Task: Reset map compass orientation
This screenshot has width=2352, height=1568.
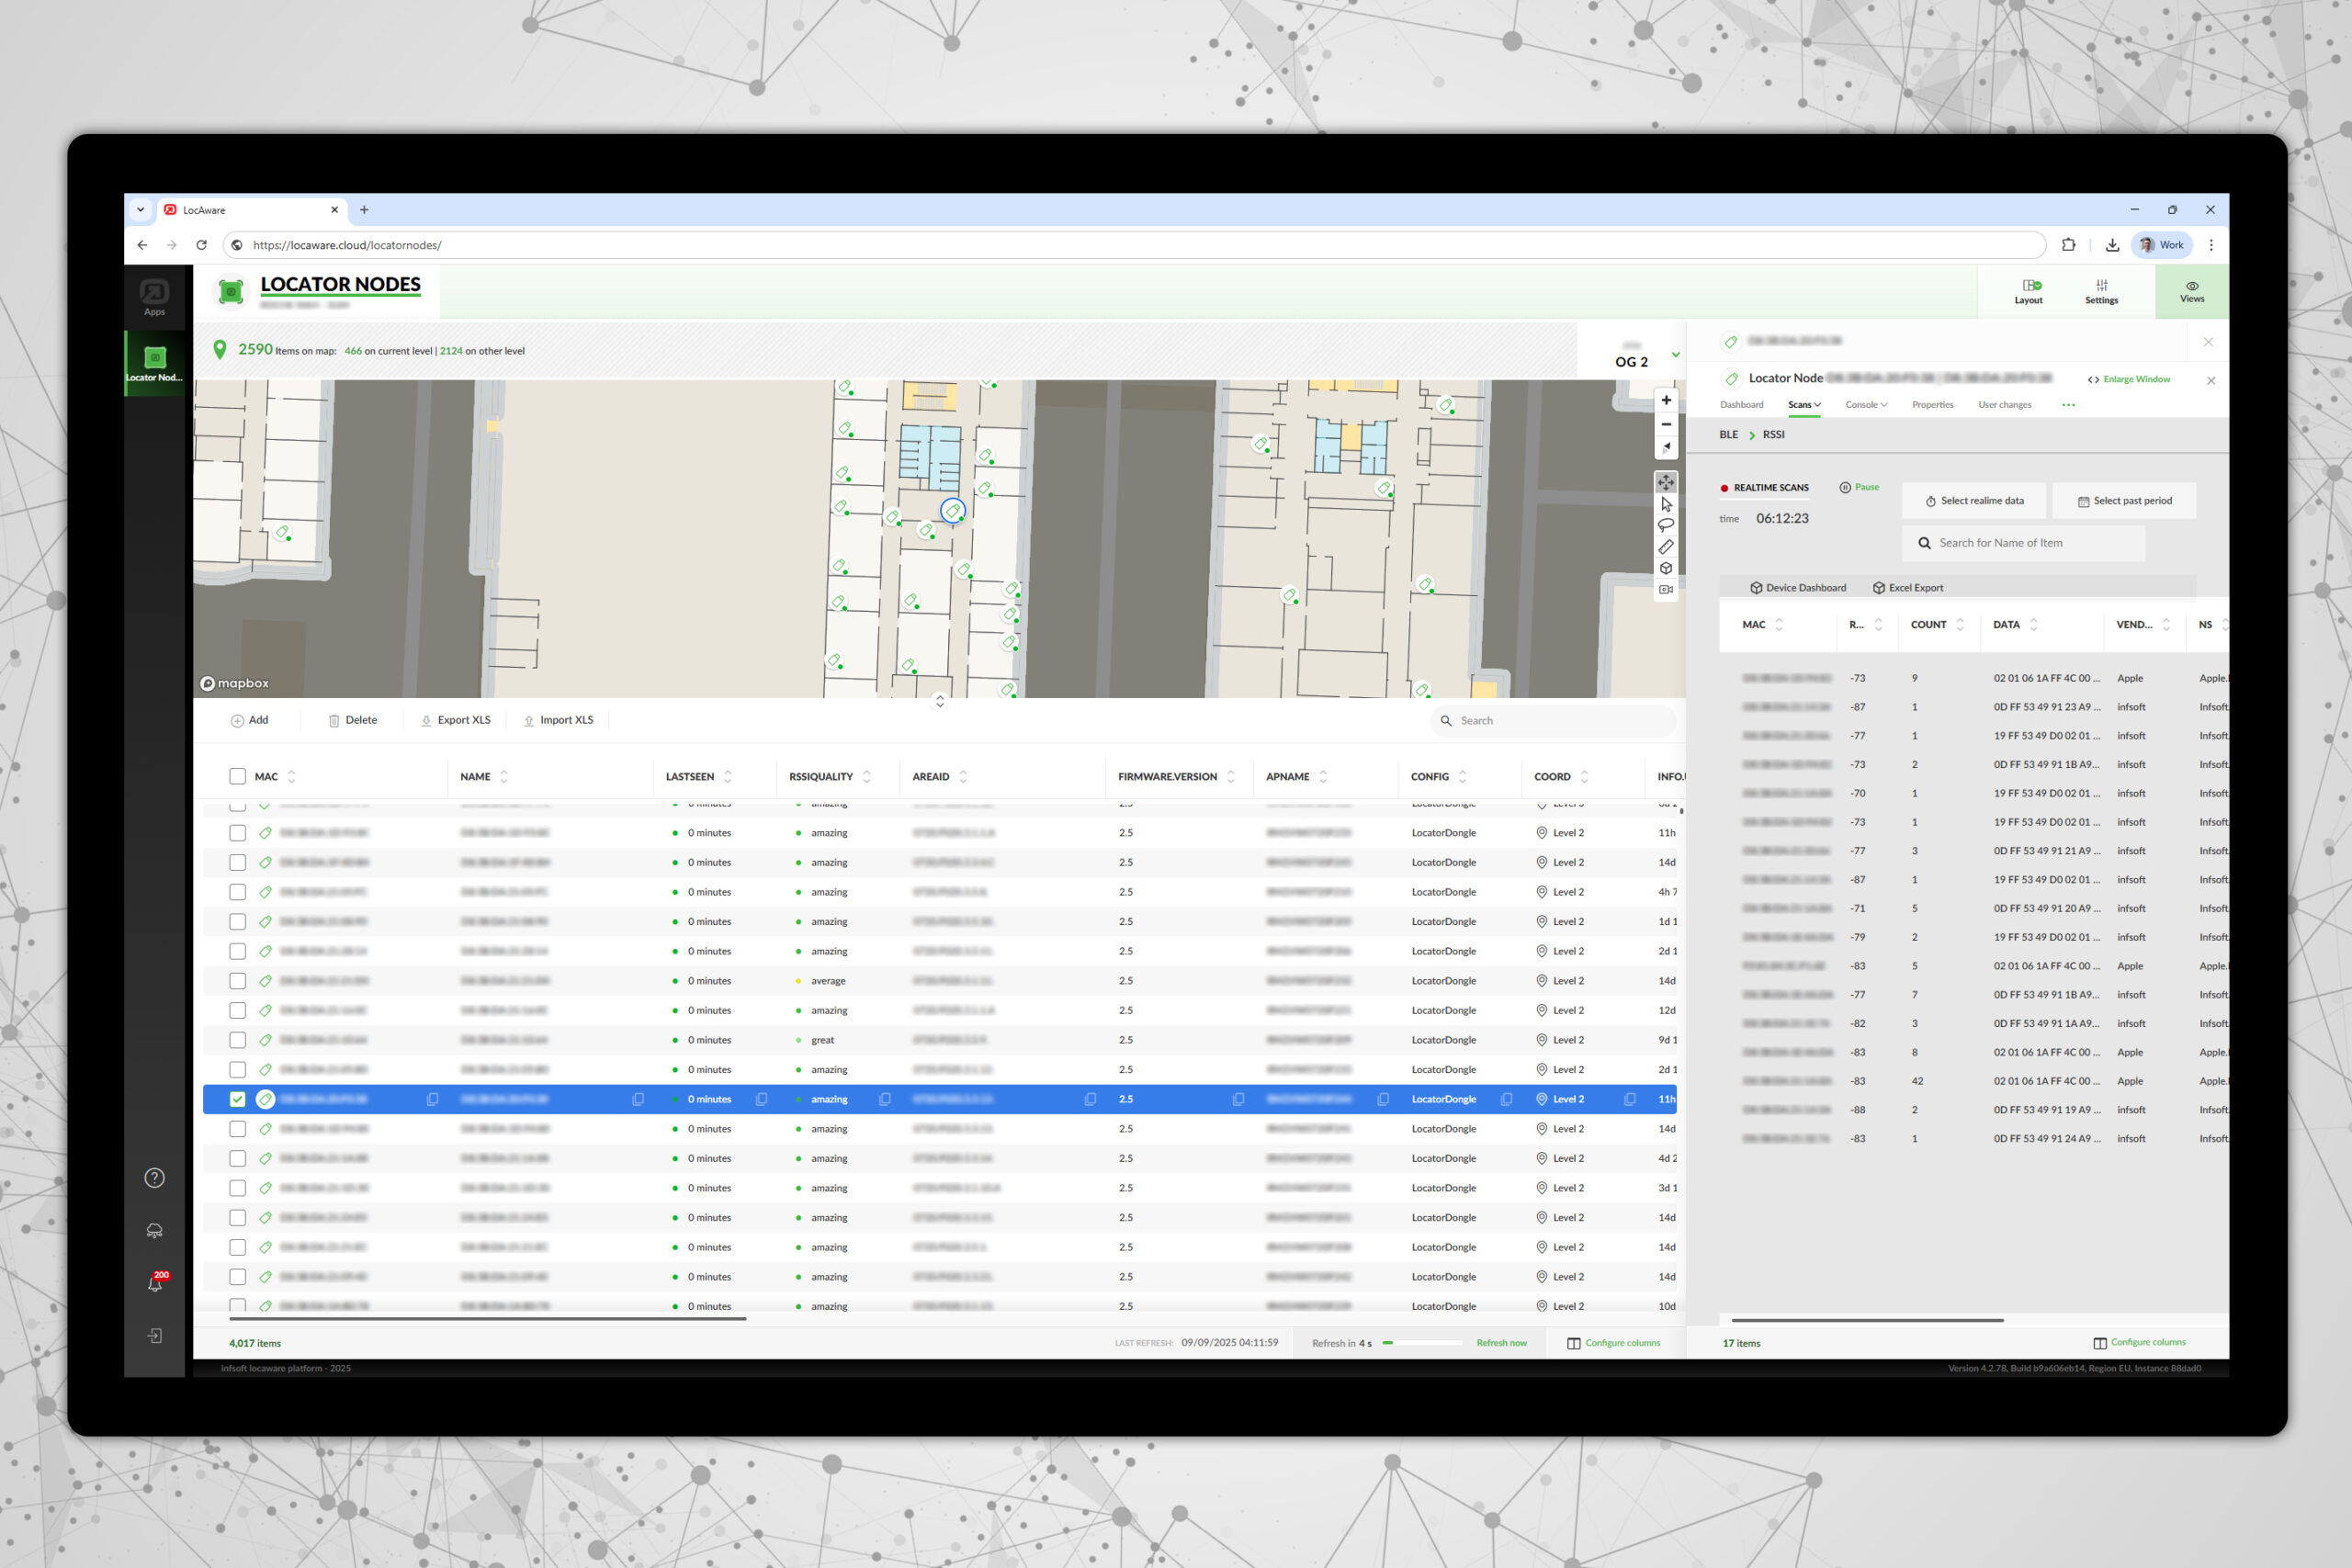Action: pyautogui.click(x=1665, y=447)
